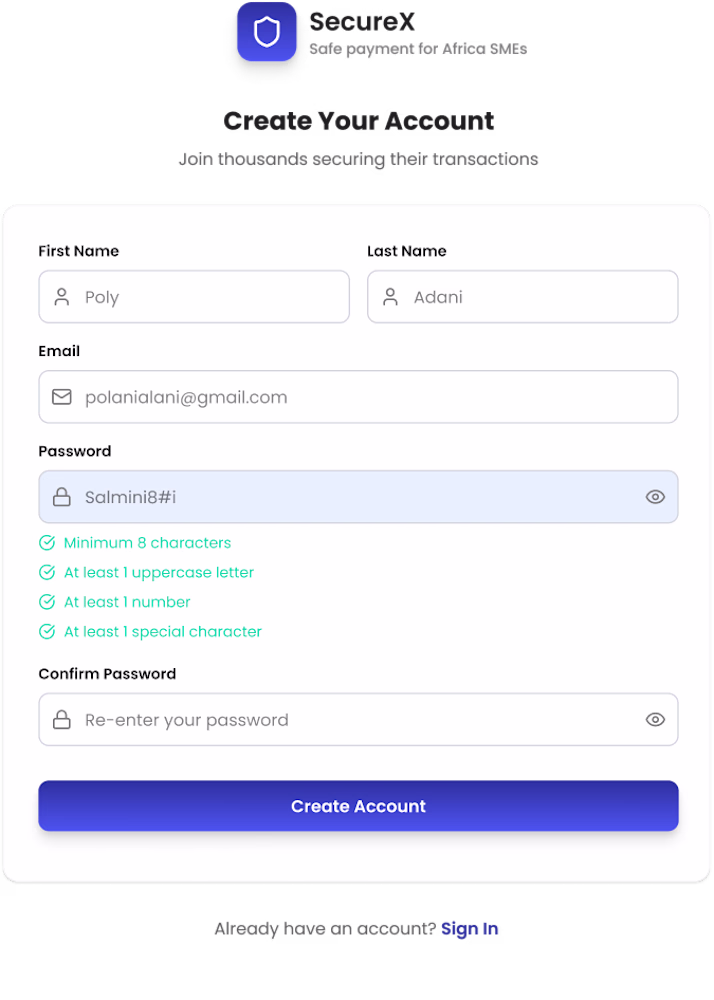Click the SecureX shield logo icon

[x=267, y=32]
